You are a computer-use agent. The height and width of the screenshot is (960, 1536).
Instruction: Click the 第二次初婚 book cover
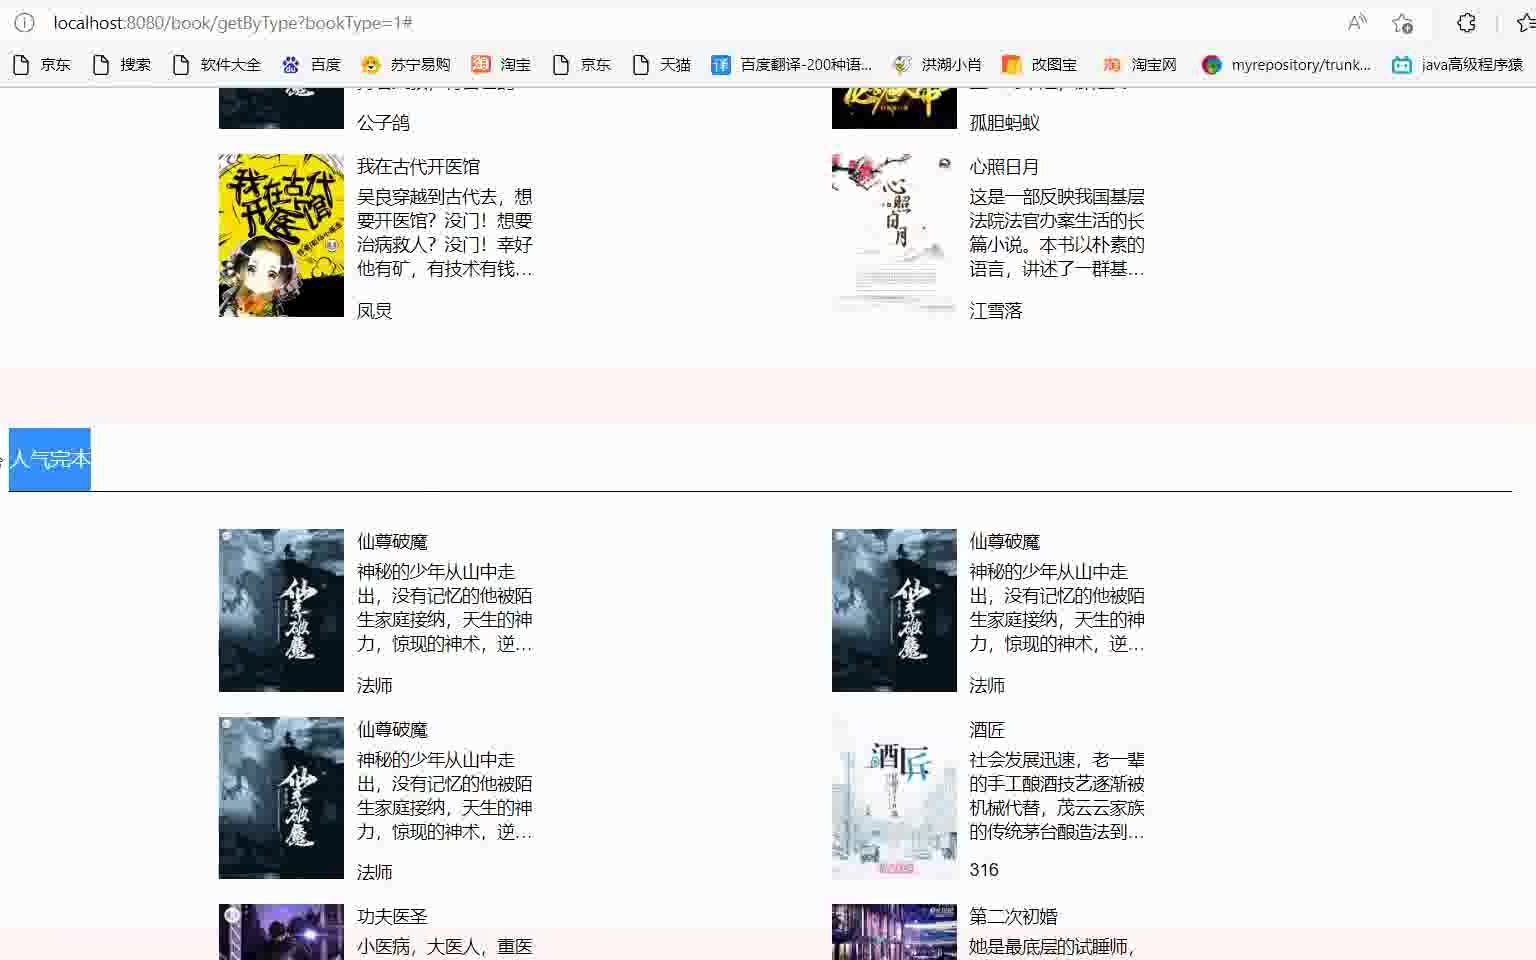(x=894, y=932)
